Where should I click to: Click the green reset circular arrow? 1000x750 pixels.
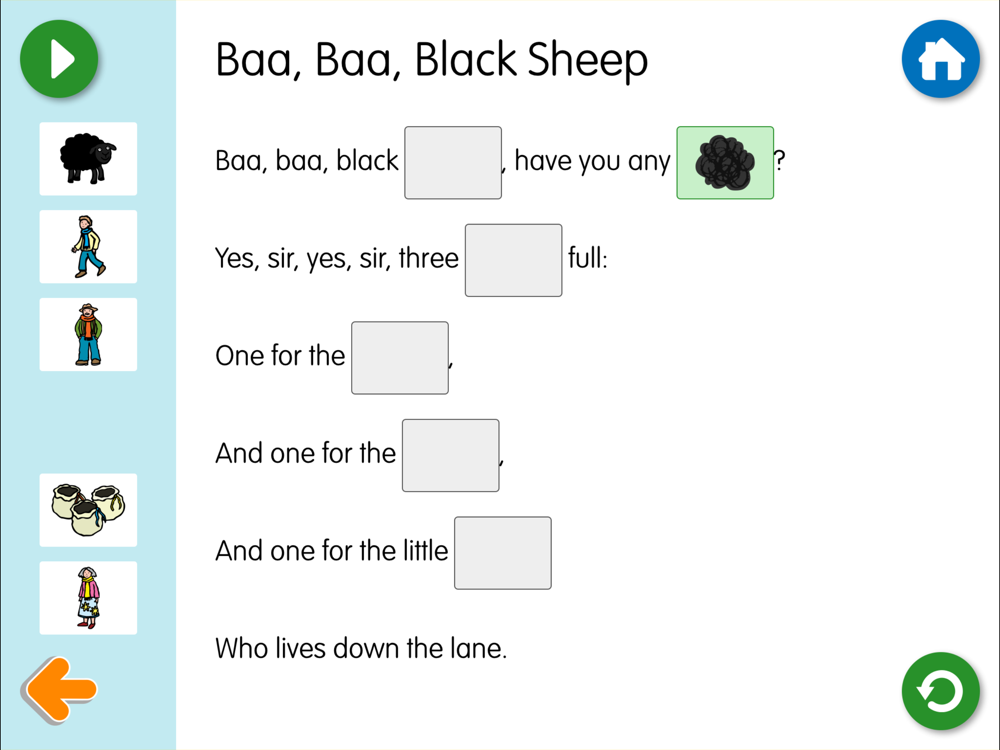click(940, 691)
